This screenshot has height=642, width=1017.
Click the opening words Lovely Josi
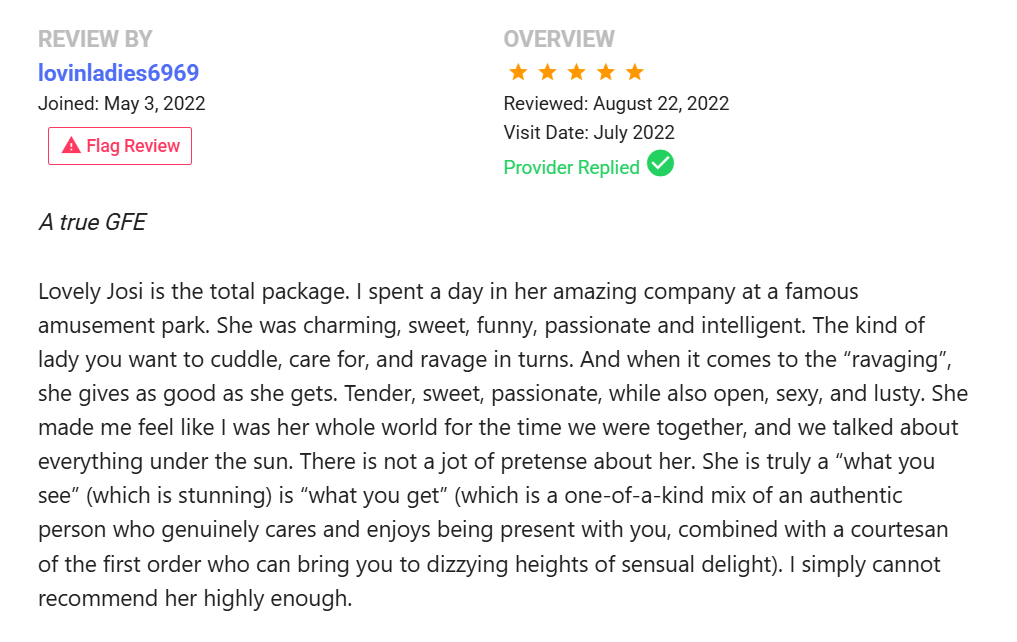click(90, 292)
